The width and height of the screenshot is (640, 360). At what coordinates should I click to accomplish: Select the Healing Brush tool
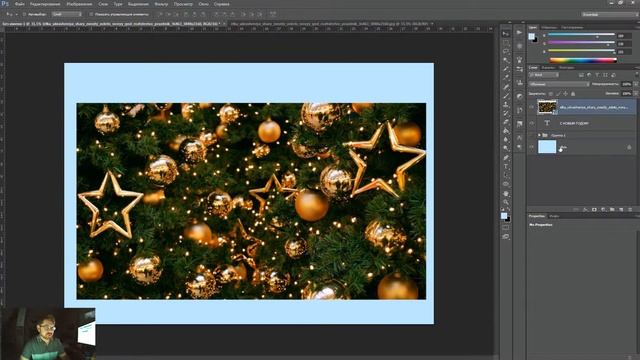(x=506, y=87)
